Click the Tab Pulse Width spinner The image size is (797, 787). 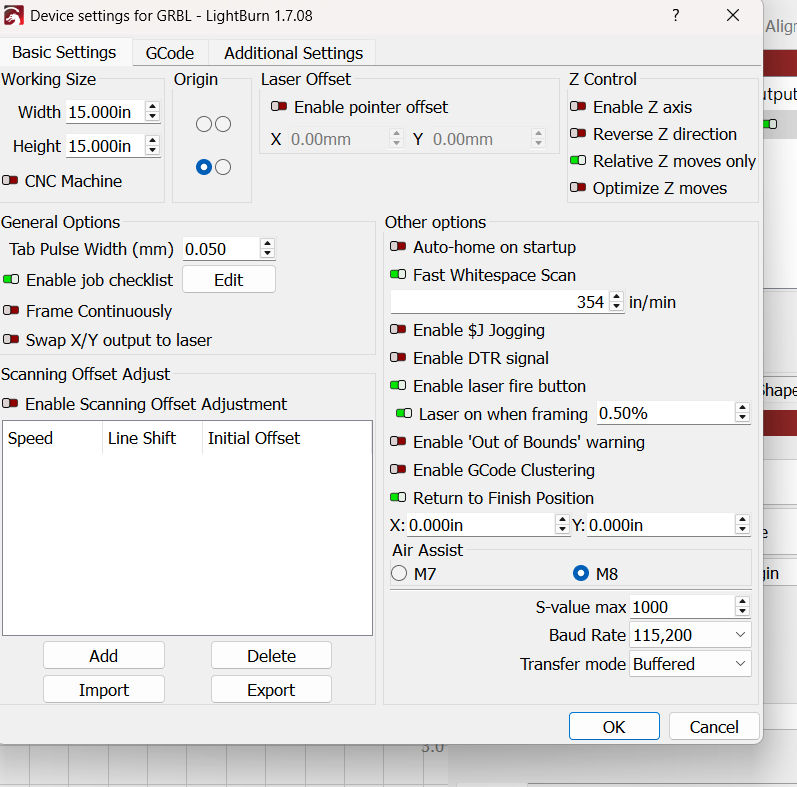(267, 249)
